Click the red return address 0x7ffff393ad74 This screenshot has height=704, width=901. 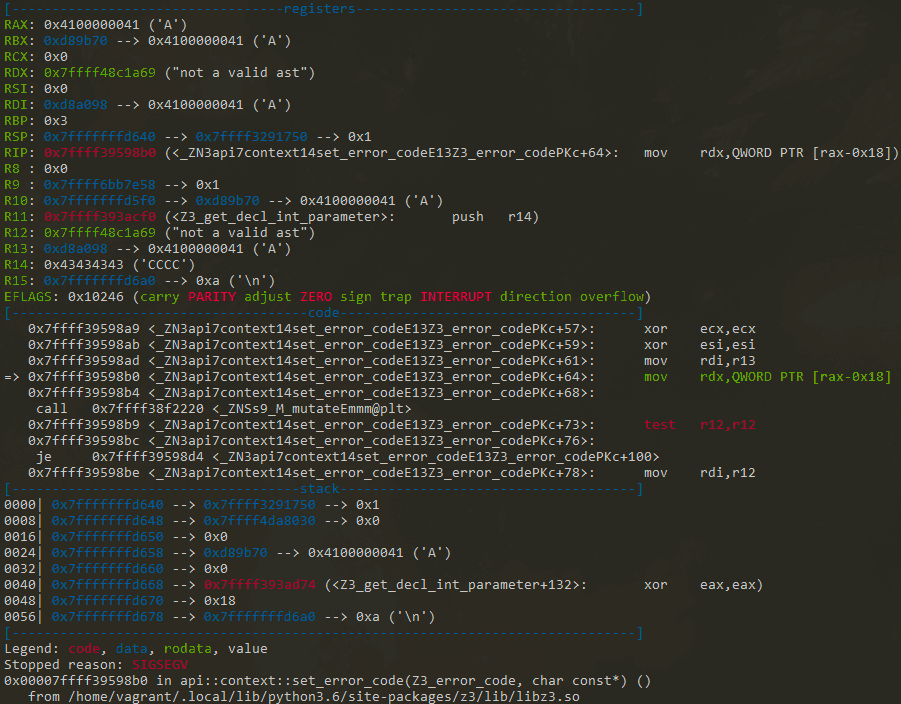tap(259, 584)
